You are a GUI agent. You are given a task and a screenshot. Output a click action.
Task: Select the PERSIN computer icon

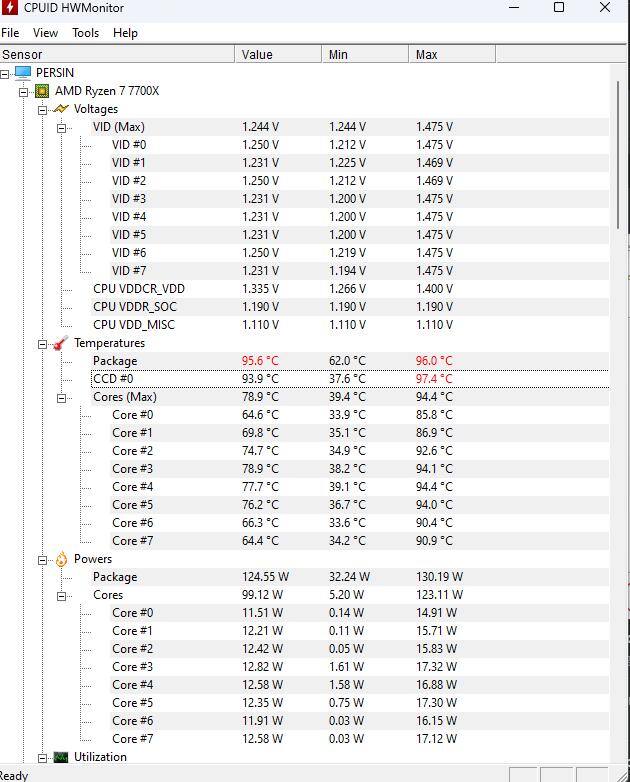point(23,73)
